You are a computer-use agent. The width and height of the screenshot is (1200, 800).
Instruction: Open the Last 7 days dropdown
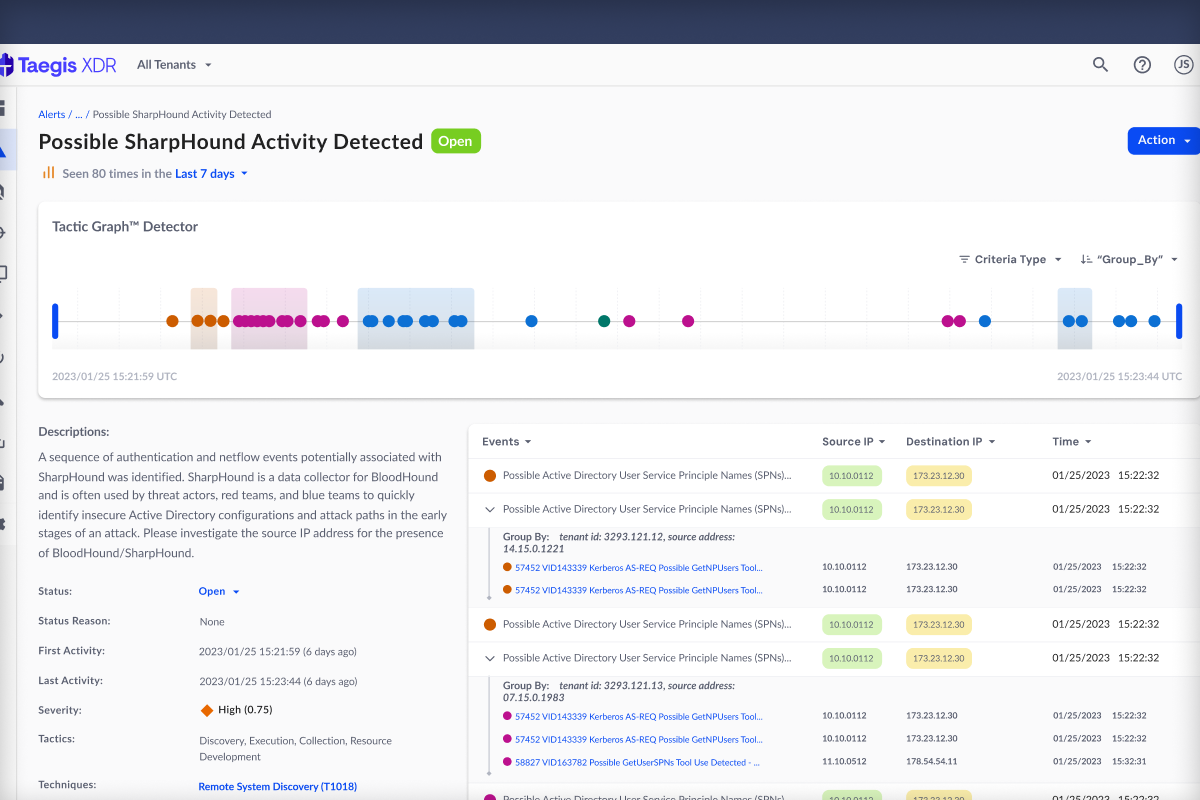[x=211, y=173]
